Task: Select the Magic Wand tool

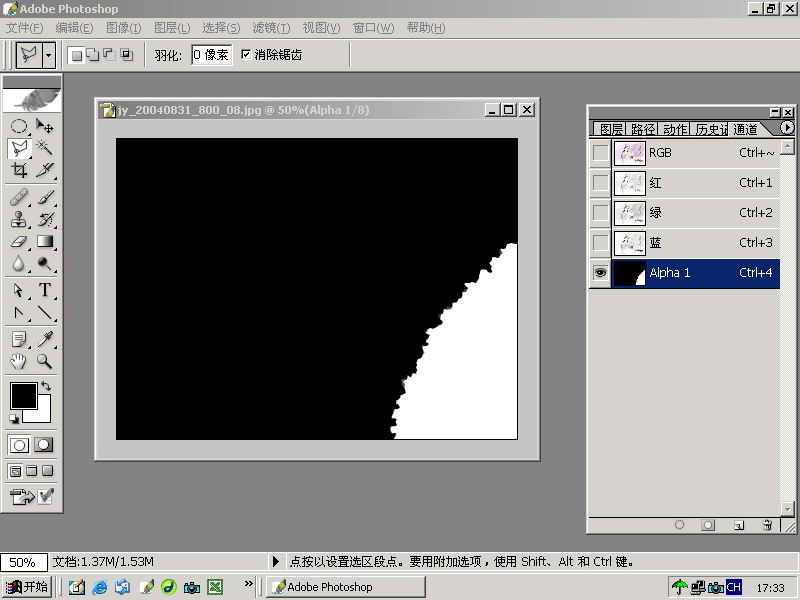Action: (x=45, y=149)
